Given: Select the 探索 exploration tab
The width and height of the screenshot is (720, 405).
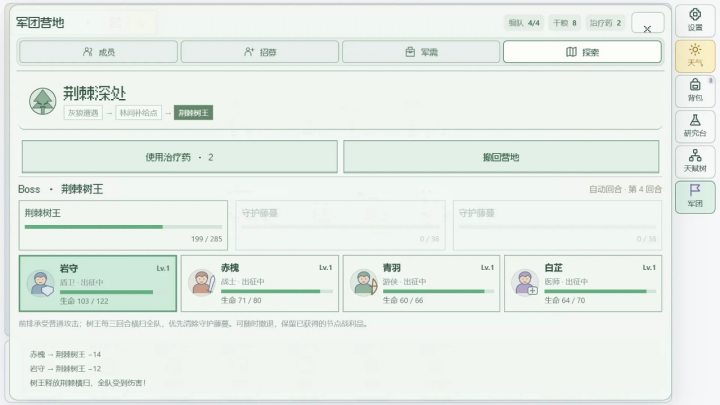Looking at the screenshot, I should [x=582, y=52].
